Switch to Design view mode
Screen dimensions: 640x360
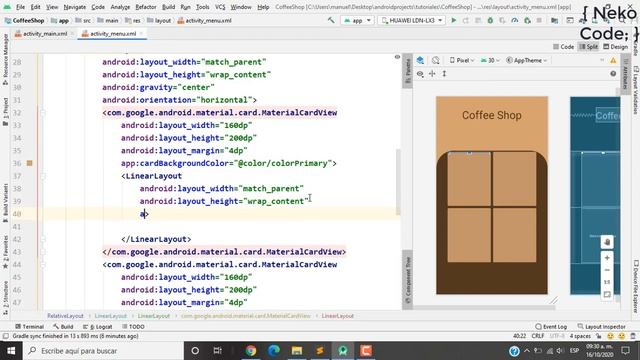pyautogui.click(x=616, y=47)
